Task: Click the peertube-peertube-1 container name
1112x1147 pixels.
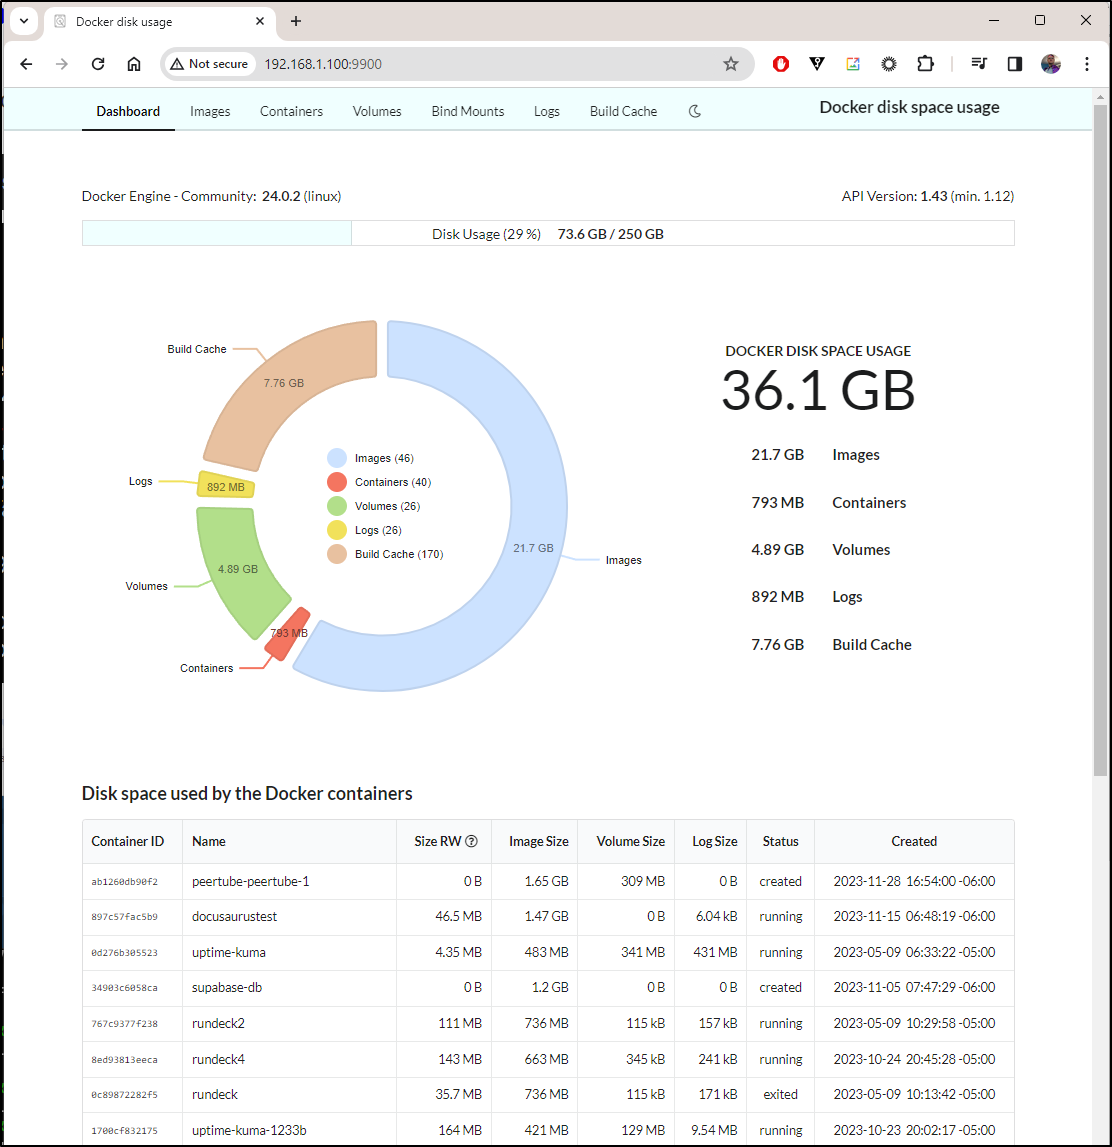Action: (251, 881)
